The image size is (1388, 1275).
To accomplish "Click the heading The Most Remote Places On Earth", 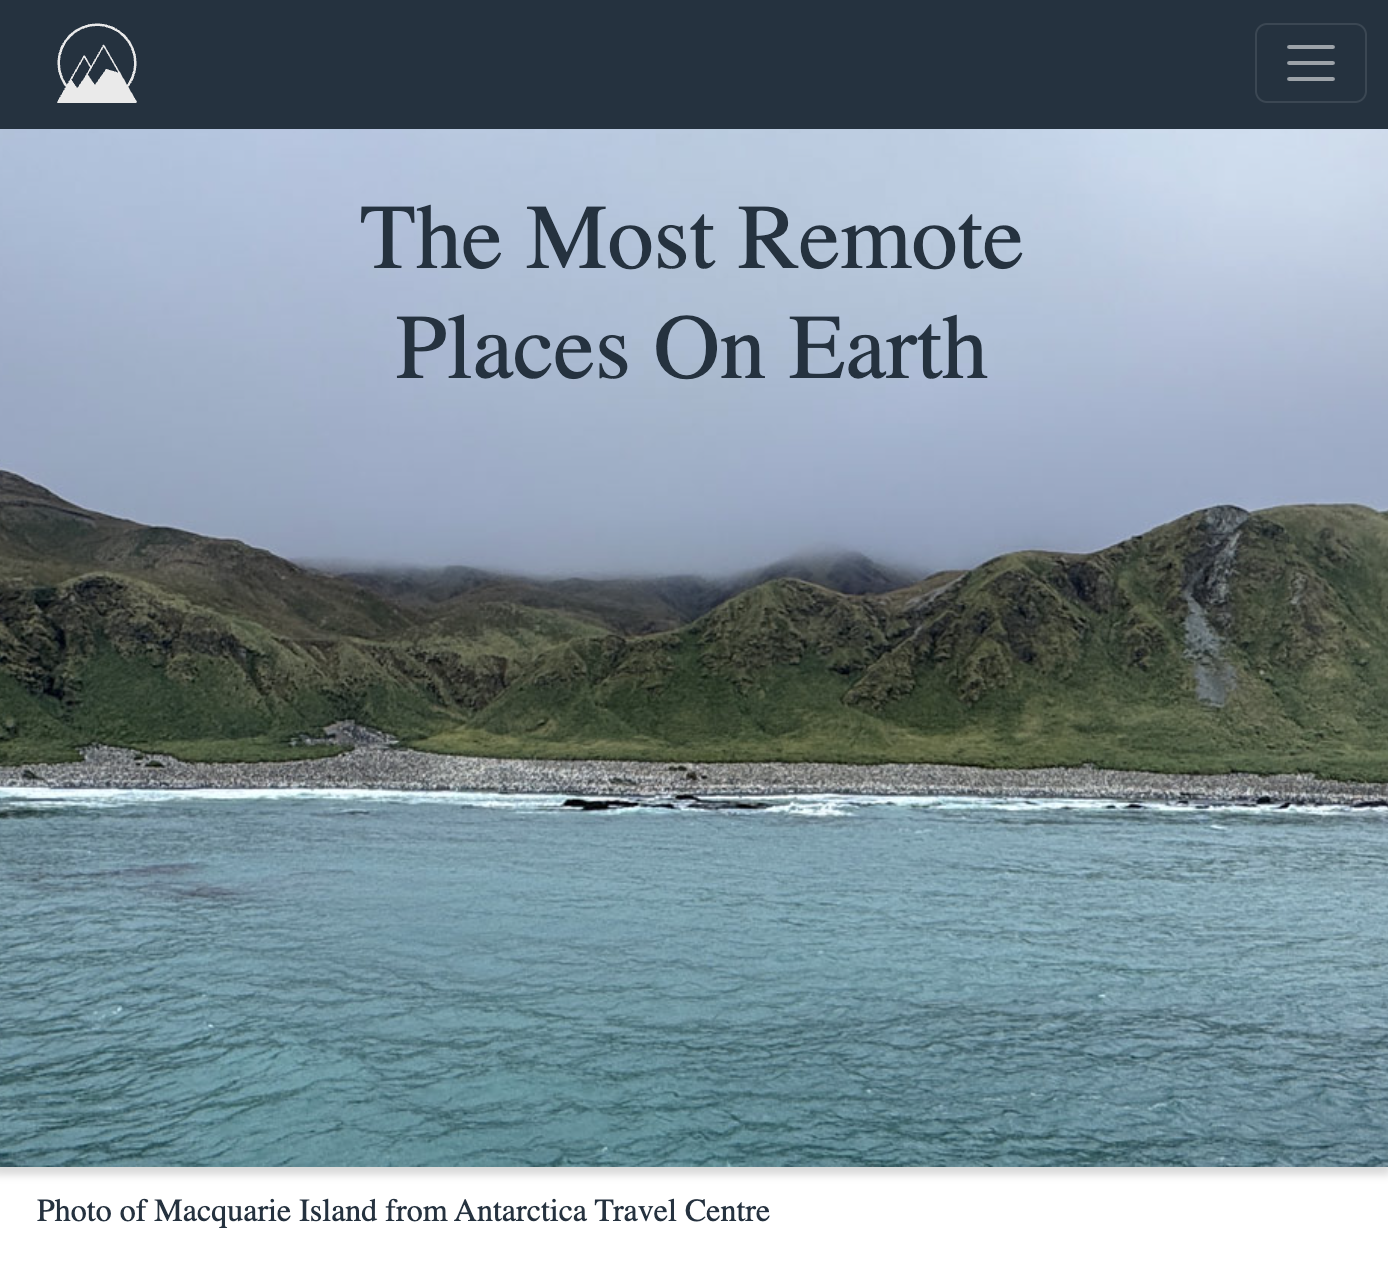I will click(693, 292).
